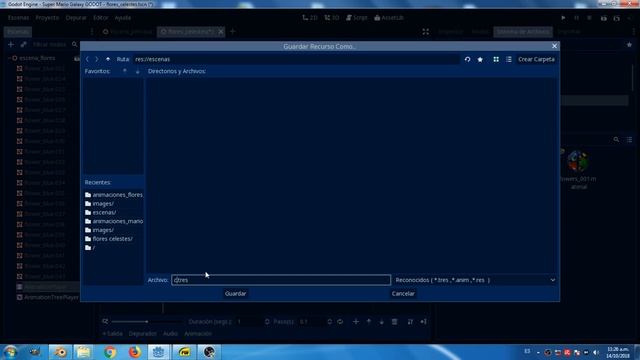Pause the running scene

pyautogui.click(x=576, y=18)
